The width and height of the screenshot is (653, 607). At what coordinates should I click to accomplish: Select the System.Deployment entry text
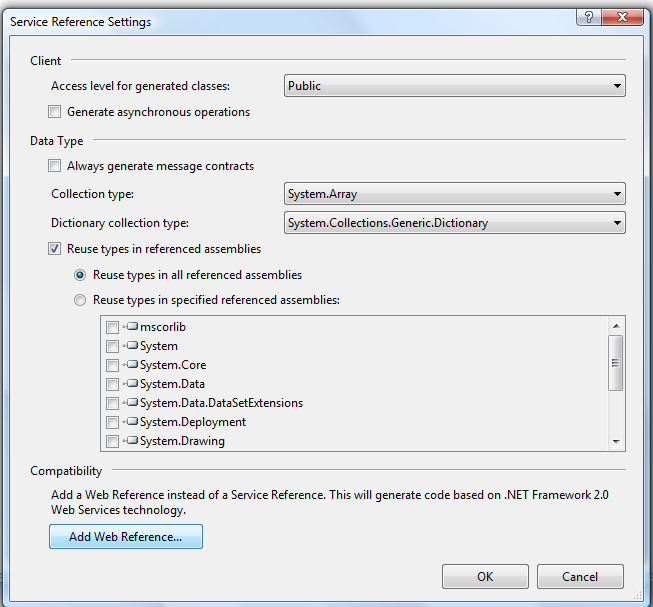pyautogui.click(x=193, y=422)
